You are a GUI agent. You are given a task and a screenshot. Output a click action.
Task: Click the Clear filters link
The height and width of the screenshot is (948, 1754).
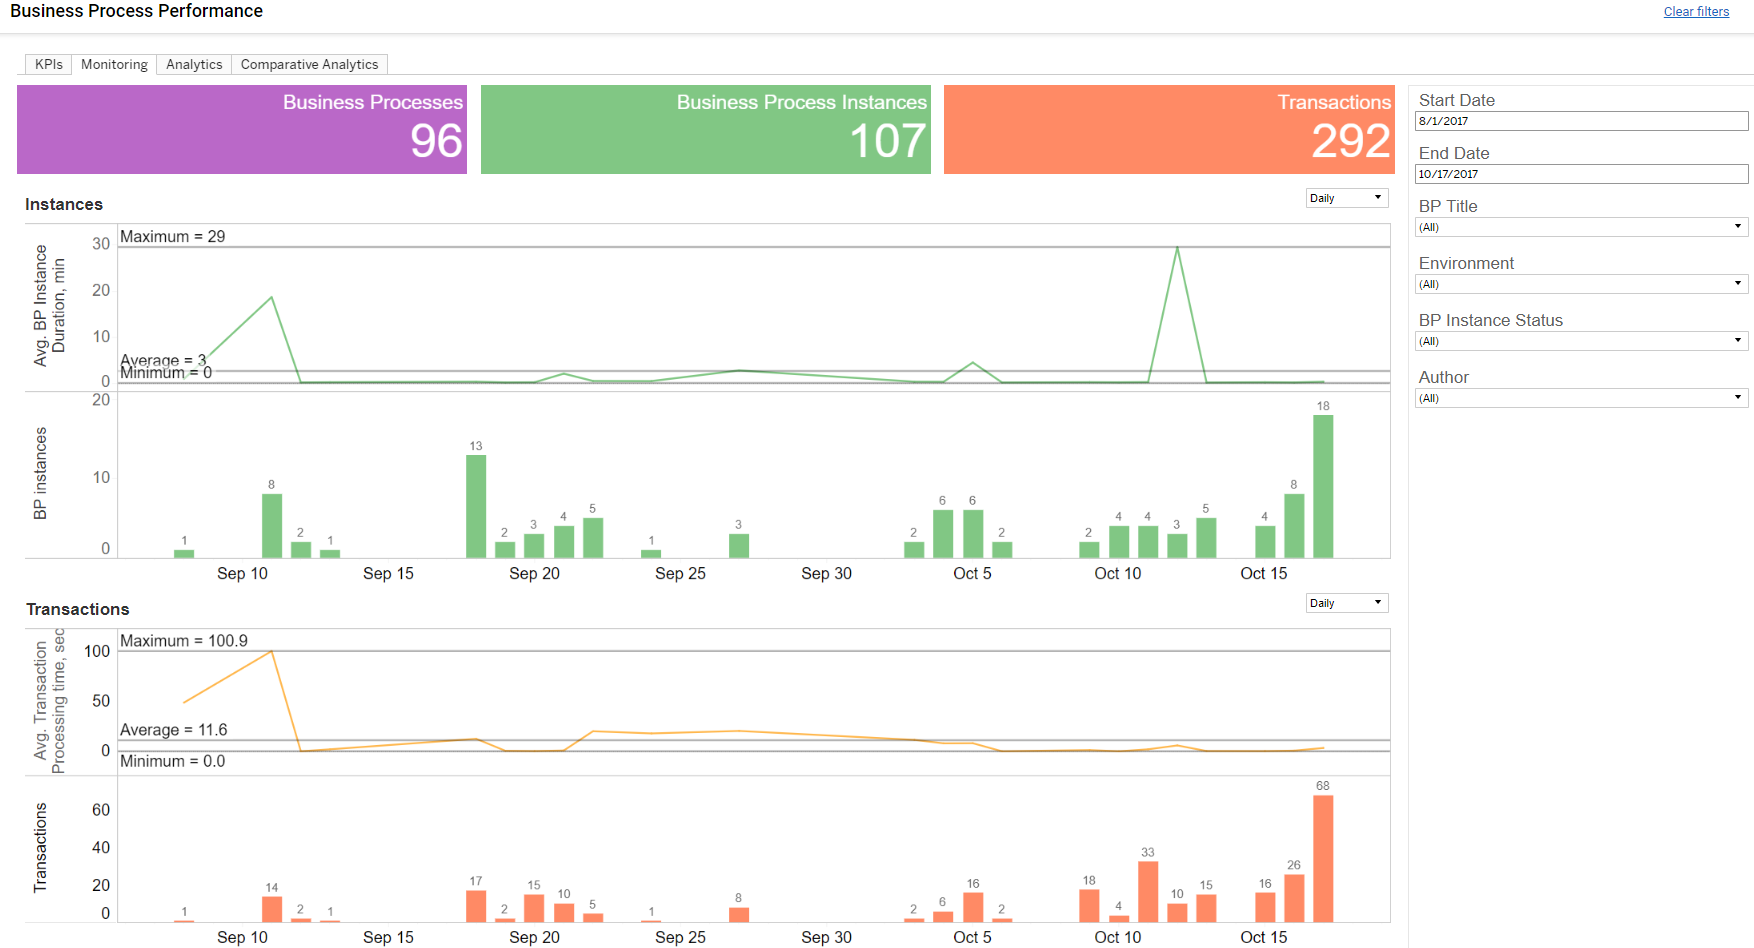pyautogui.click(x=1696, y=12)
